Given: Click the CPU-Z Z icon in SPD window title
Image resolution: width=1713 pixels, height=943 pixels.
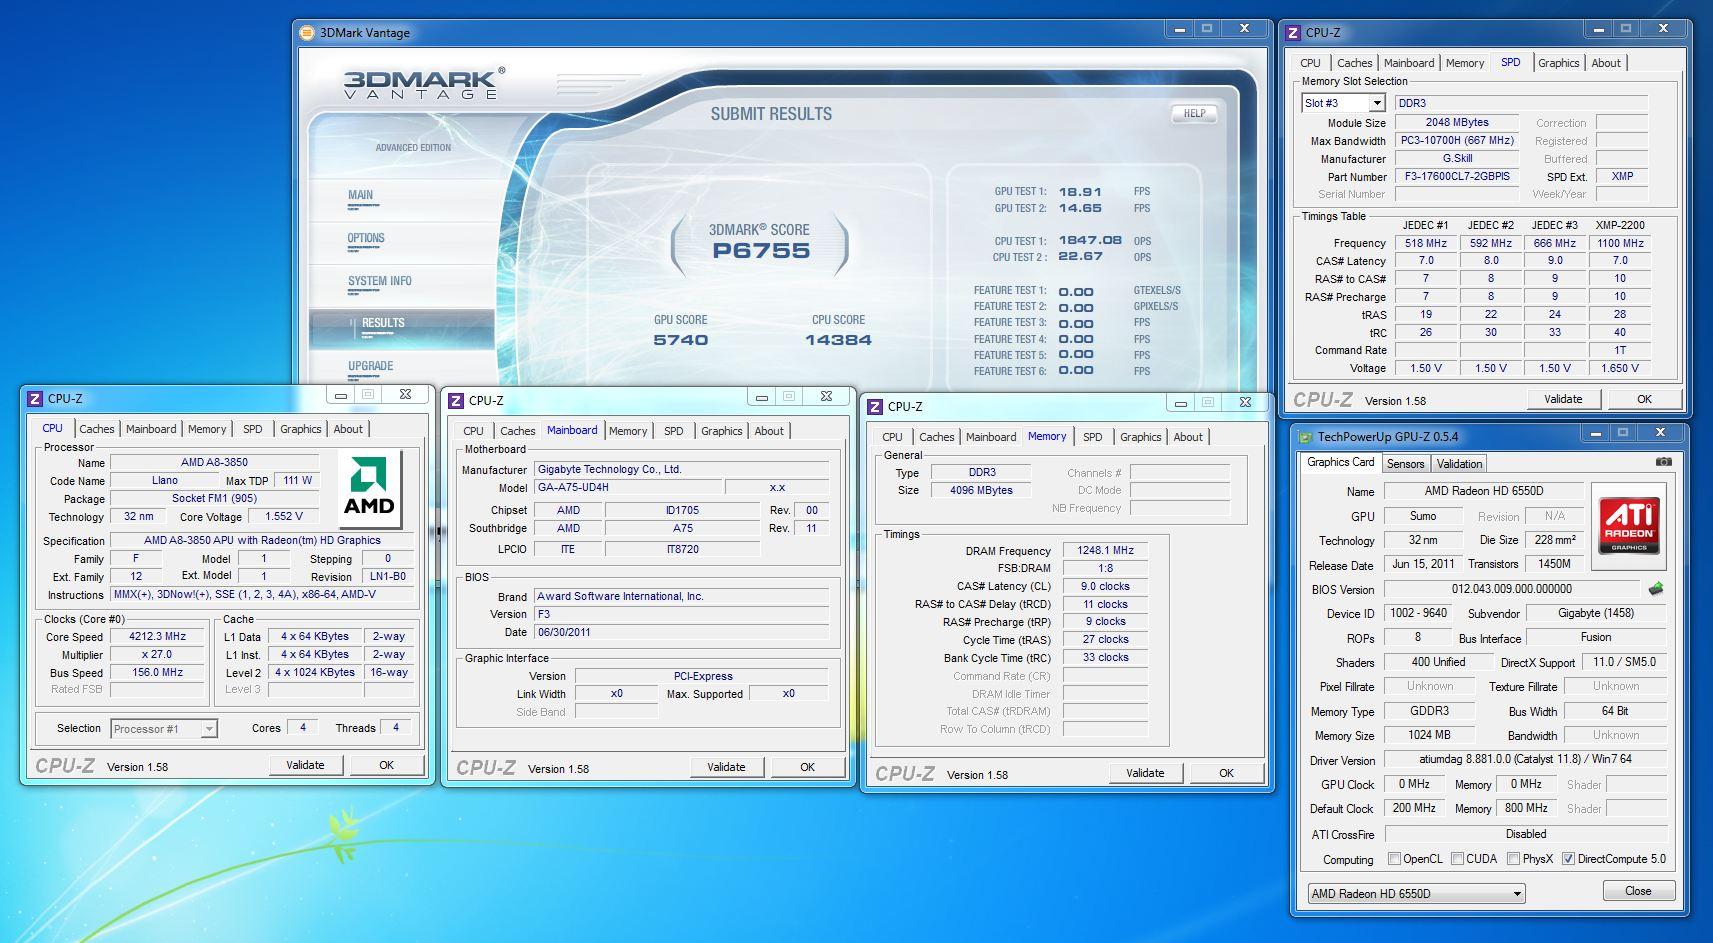Looking at the screenshot, I should click(1293, 32).
